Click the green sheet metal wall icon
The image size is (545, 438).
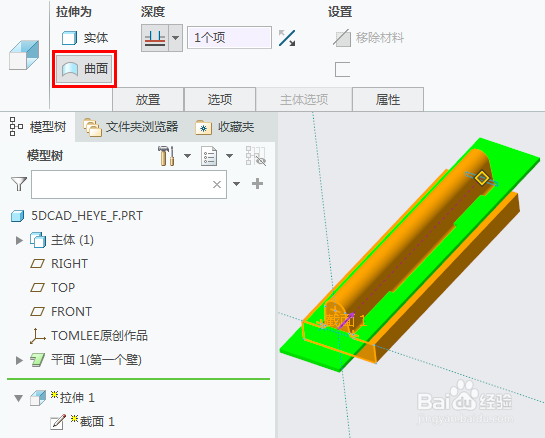(x=38, y=360)
